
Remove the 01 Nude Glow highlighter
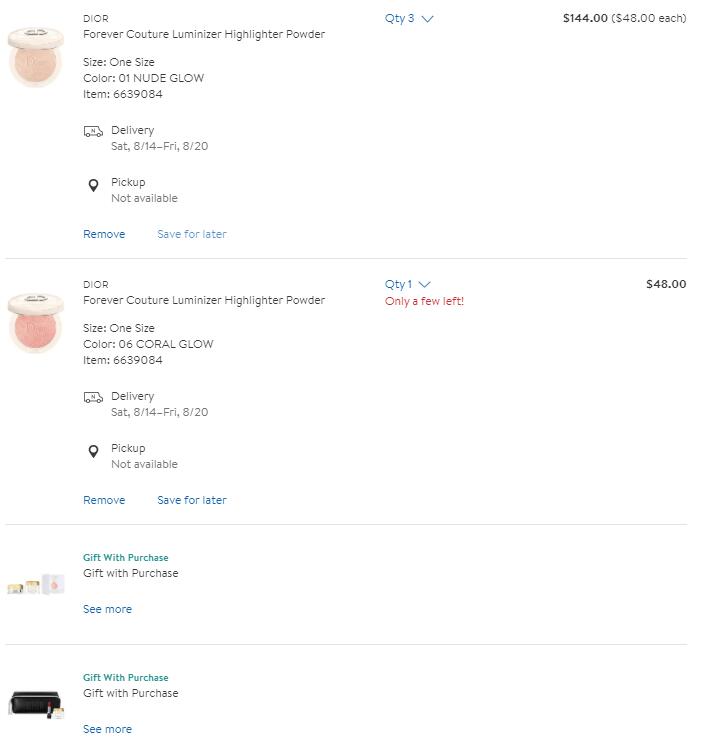click(104, 234)
